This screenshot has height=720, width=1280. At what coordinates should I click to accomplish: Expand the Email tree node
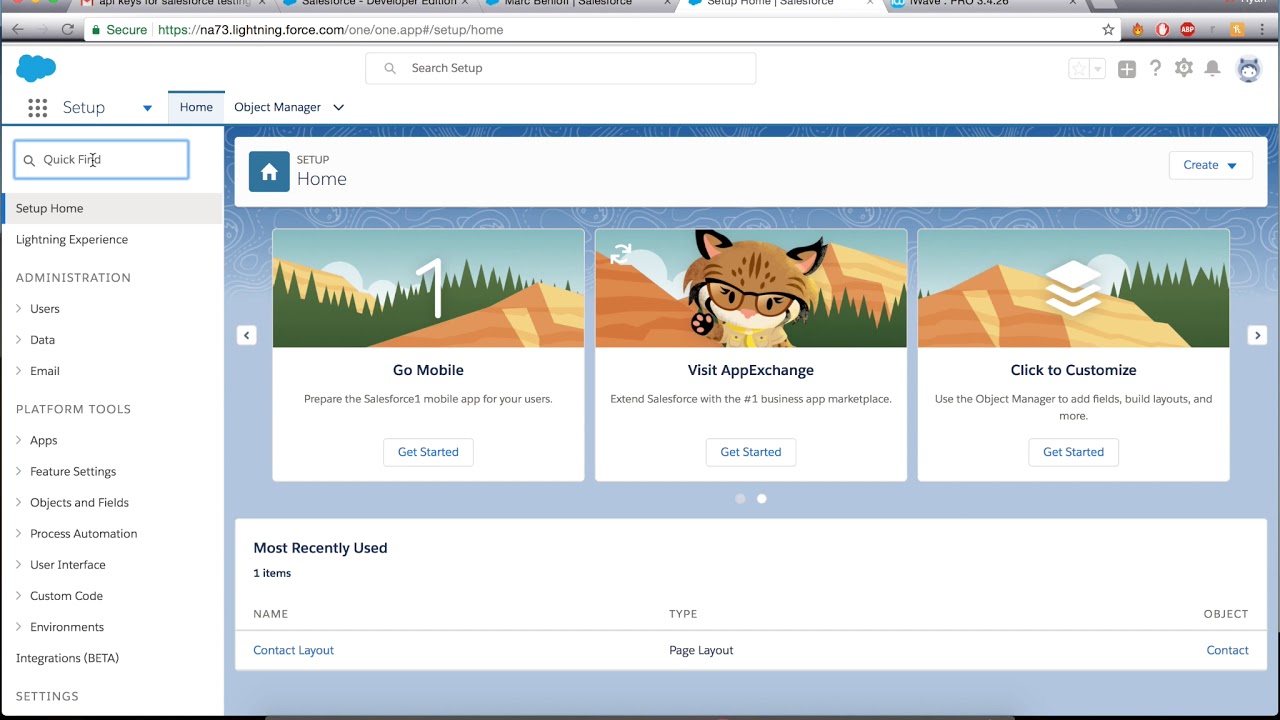(19, 371)
